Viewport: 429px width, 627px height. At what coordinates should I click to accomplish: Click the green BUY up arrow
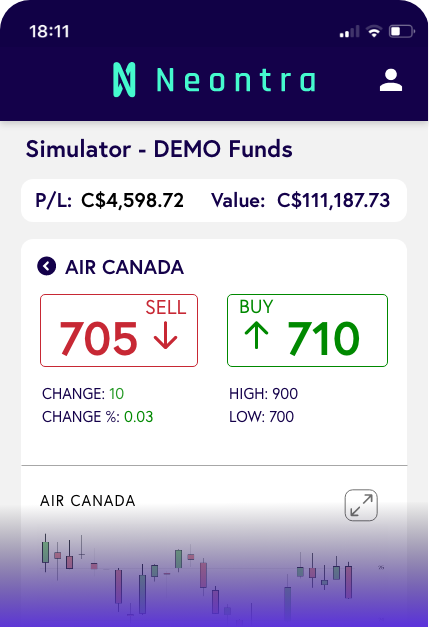point(256,335)
